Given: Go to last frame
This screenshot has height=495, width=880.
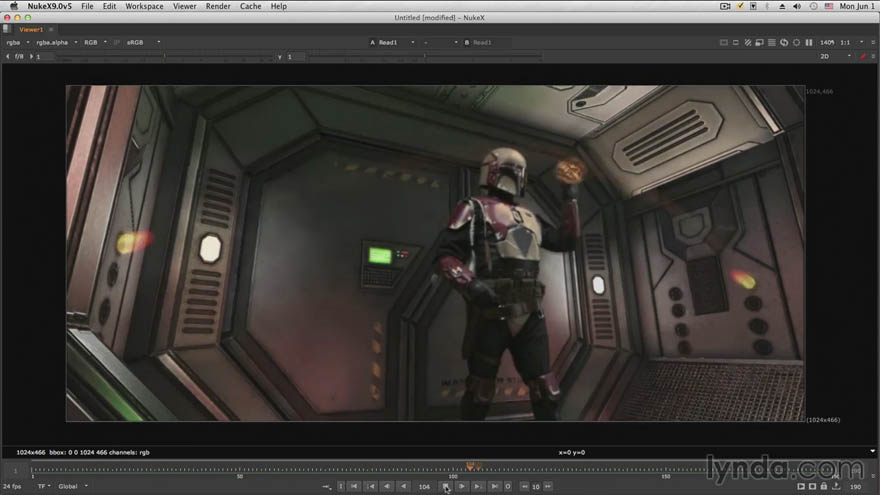Looking at the screenshot, I should [x=494, y=486].
